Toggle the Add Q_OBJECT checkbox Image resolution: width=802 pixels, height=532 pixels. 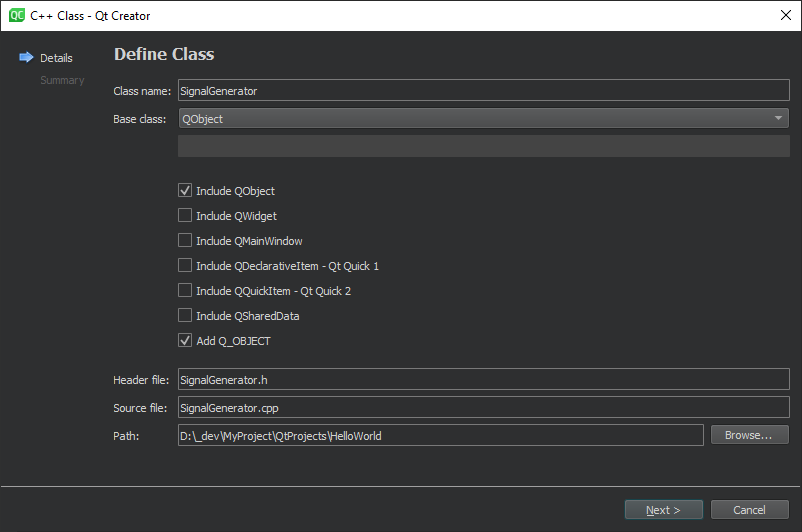click(185, 341)
